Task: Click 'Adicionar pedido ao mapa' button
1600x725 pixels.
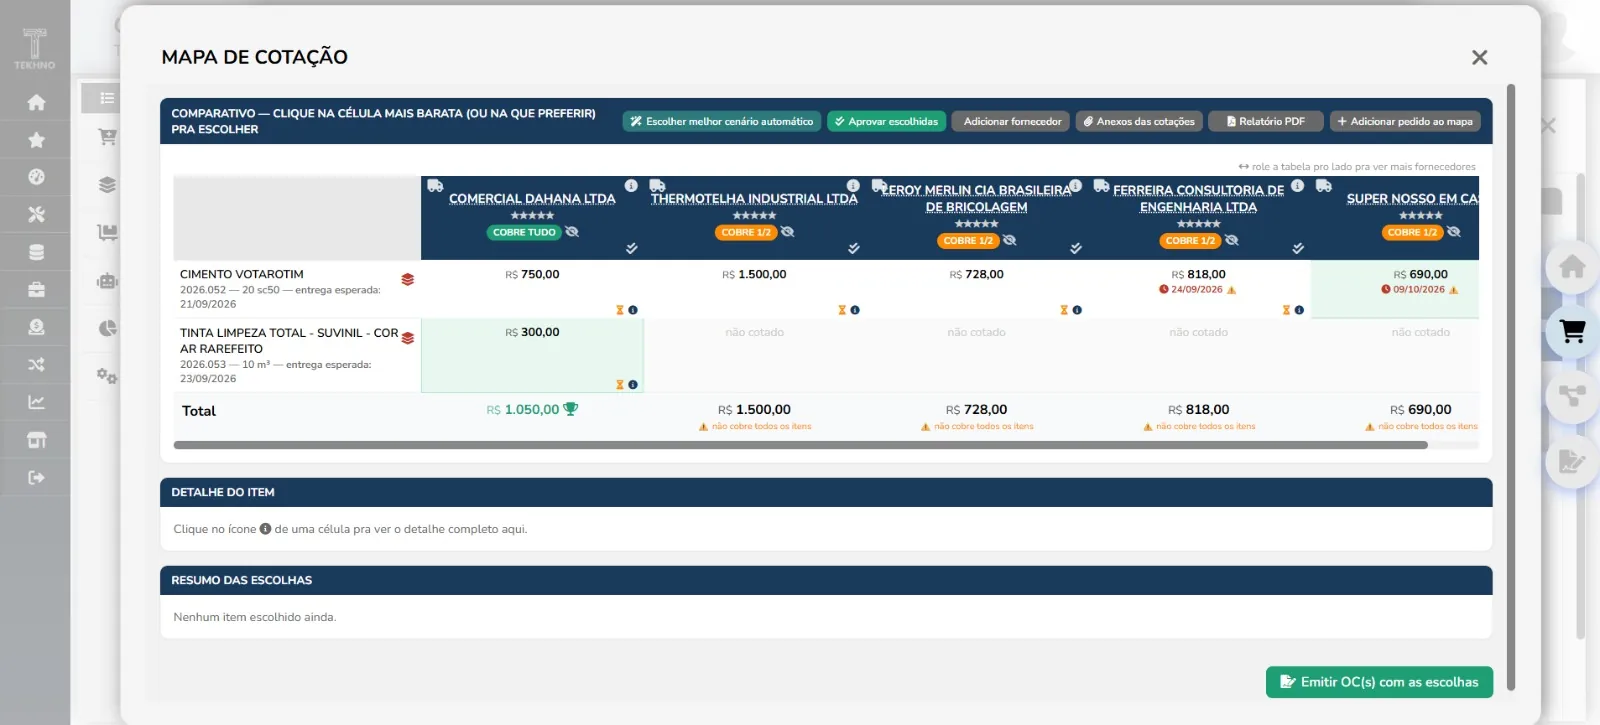Action: click(x=1405, y=121)
